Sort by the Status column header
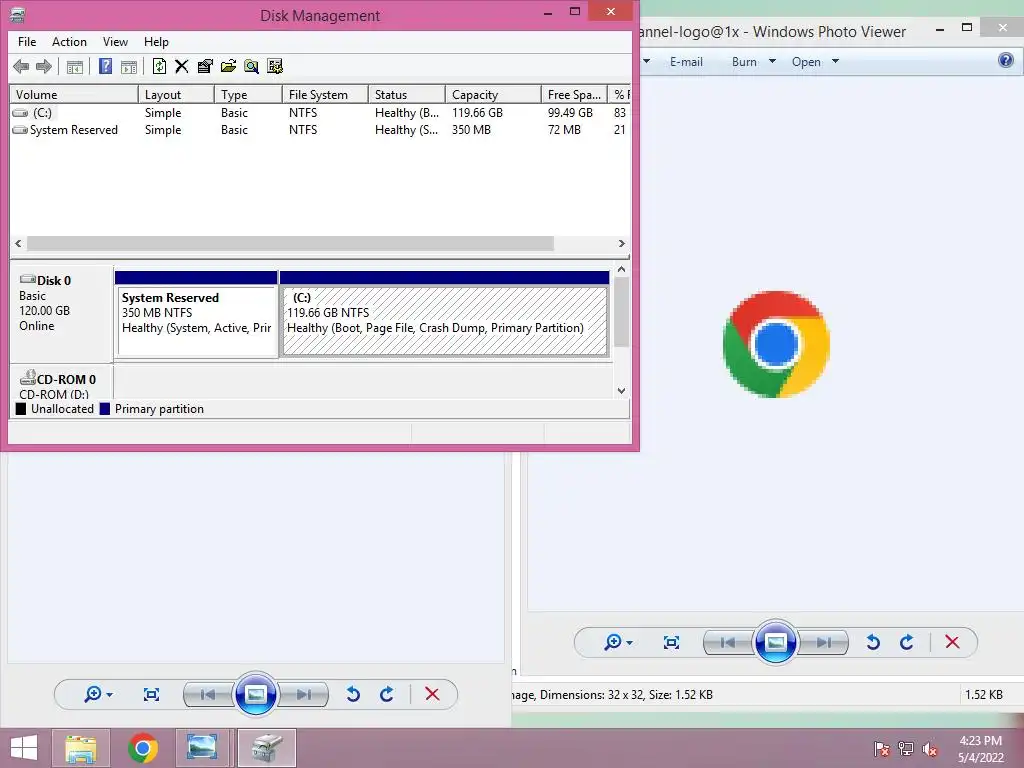The width and height of the screenshot is (1024, 768). pyautogui.click(x=407, y=95)
